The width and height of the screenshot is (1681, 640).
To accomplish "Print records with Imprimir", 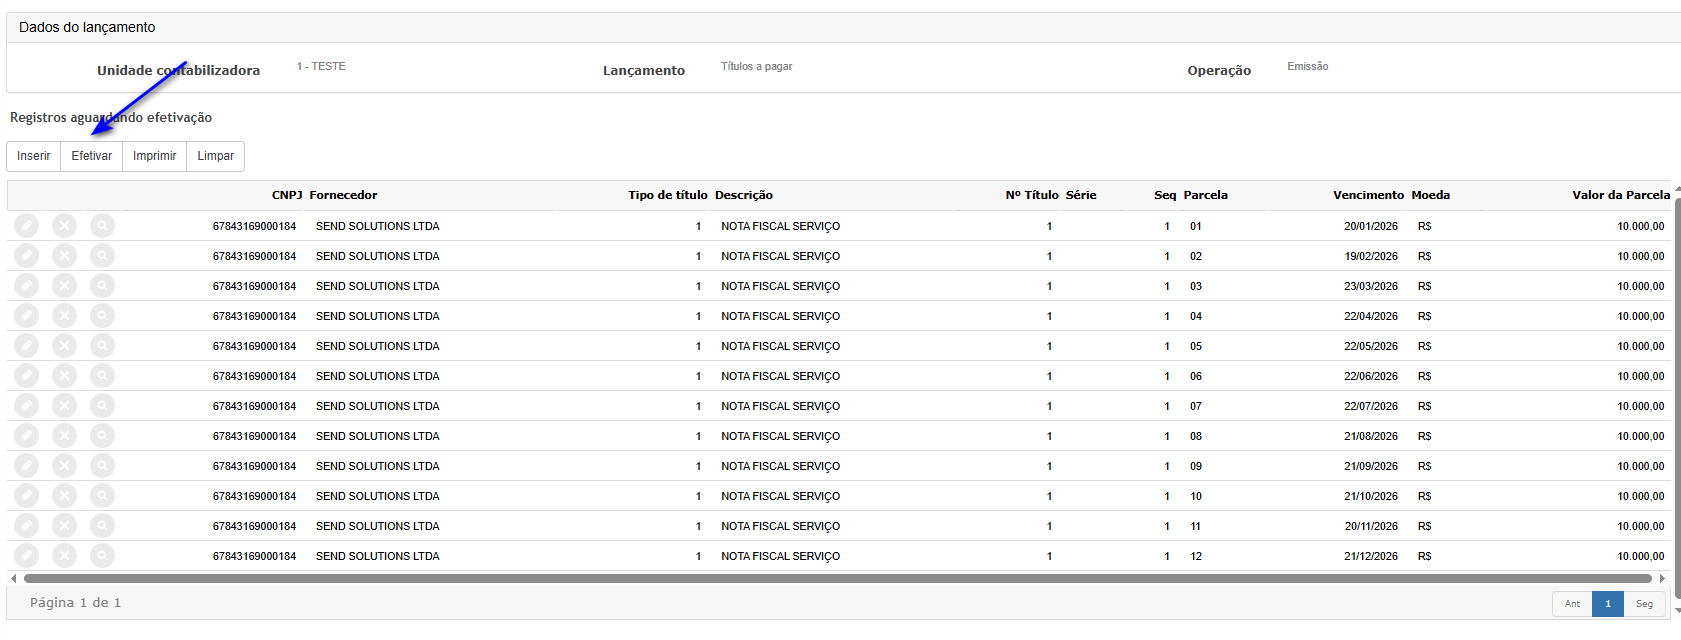I will coord(154,156).
